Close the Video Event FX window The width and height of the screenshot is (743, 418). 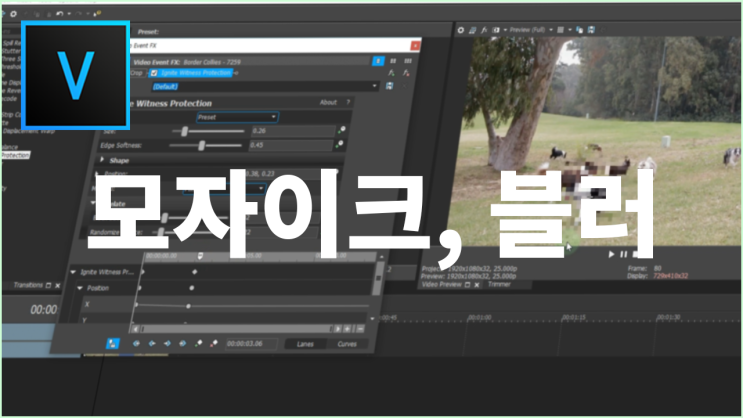coord(415,45)
